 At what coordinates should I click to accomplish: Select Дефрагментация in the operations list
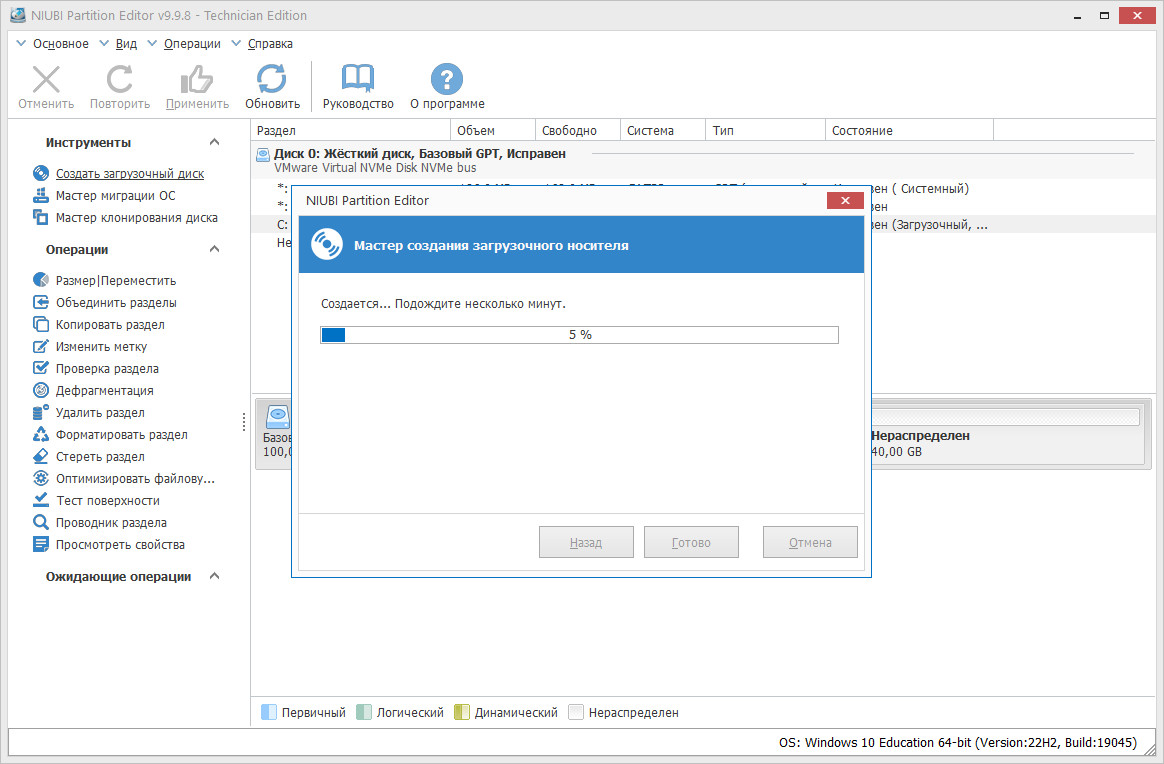[105, 391]
